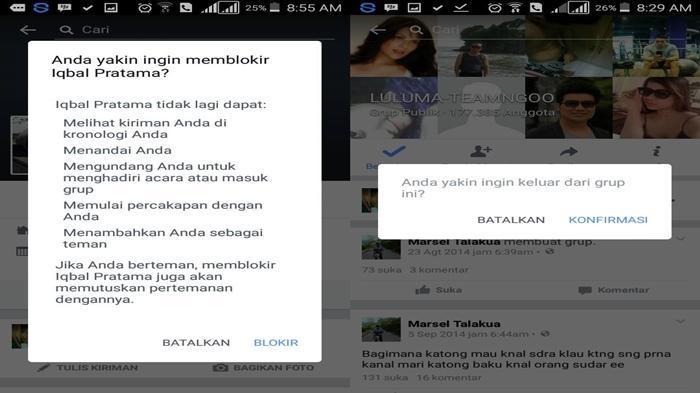Tap the woman photo in group cover top-left

394,46
